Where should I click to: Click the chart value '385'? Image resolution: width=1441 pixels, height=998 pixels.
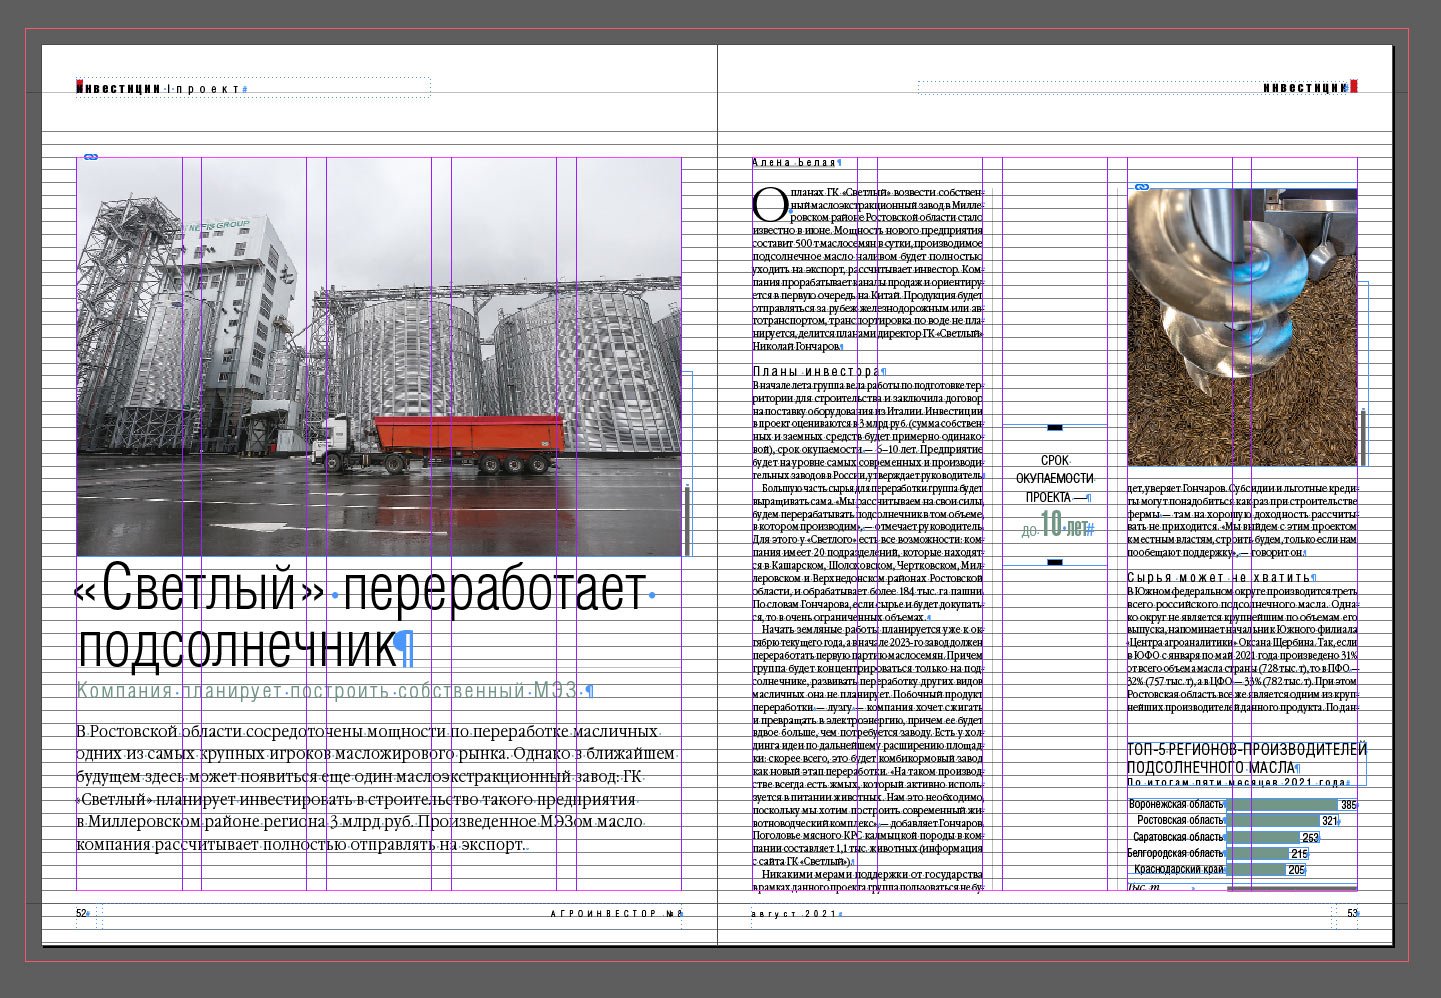click(1348, 805)
